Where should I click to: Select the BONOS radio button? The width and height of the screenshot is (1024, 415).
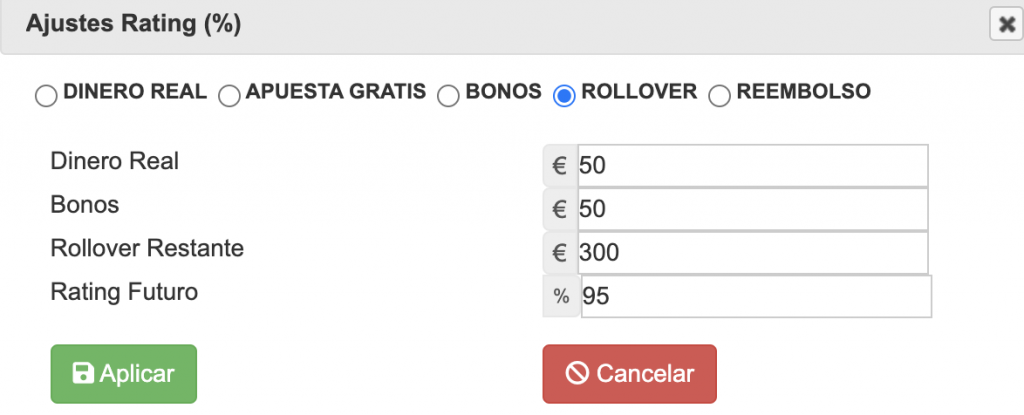tap(448, 97)
